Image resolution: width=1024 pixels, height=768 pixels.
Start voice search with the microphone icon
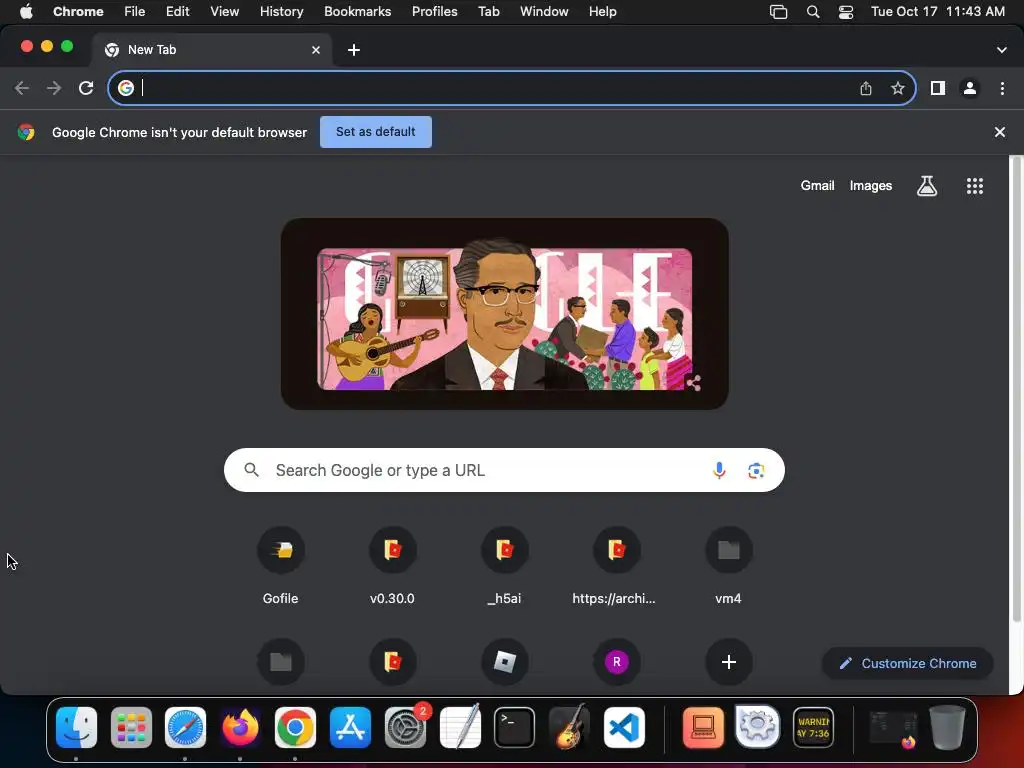click(719, 470)
